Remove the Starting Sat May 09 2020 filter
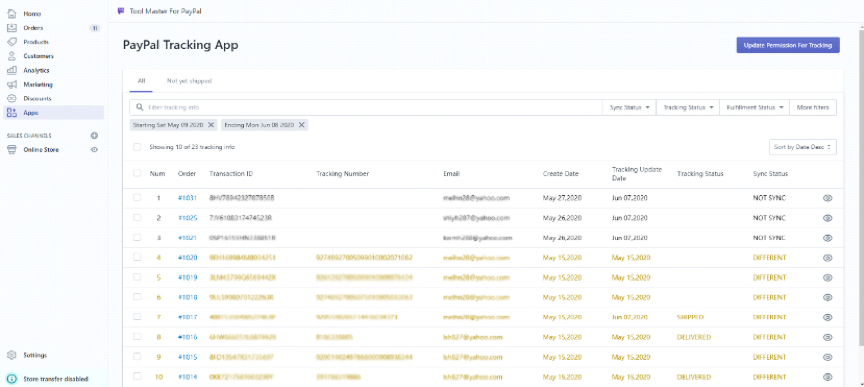Viewport: 864px width, 387px height. pos(210,125)
